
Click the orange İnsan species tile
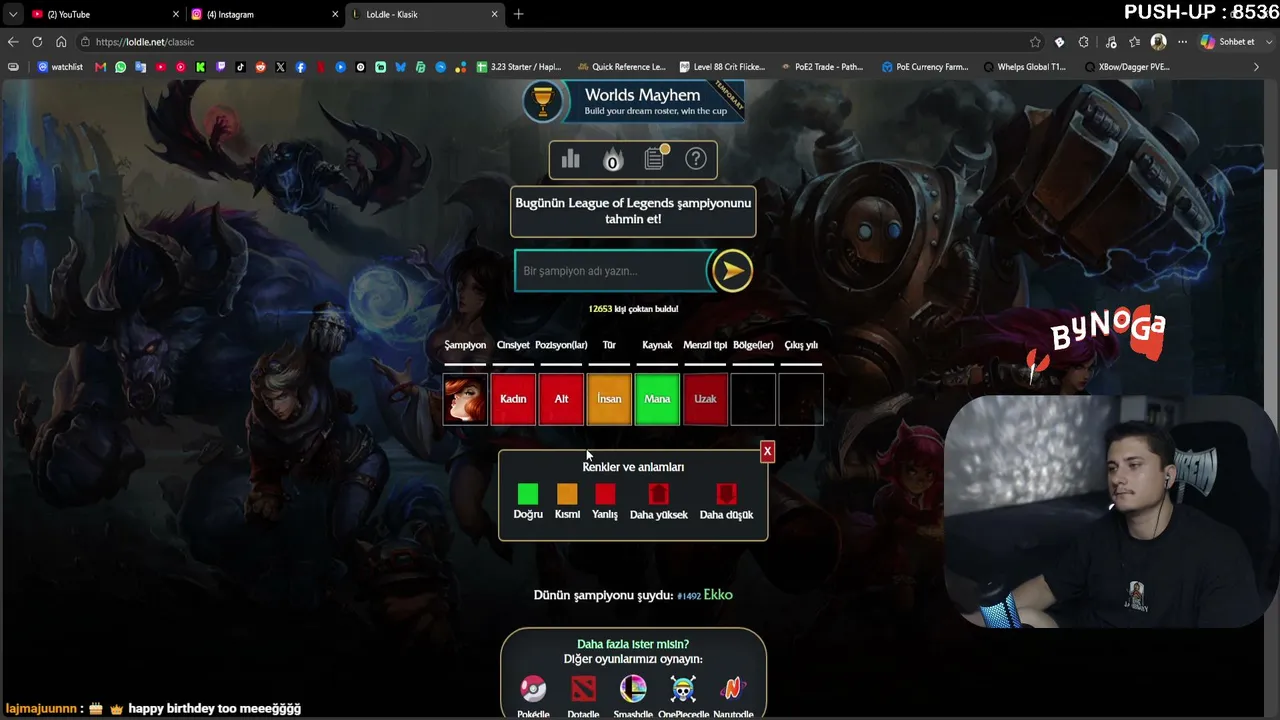(x=609, y=399)
